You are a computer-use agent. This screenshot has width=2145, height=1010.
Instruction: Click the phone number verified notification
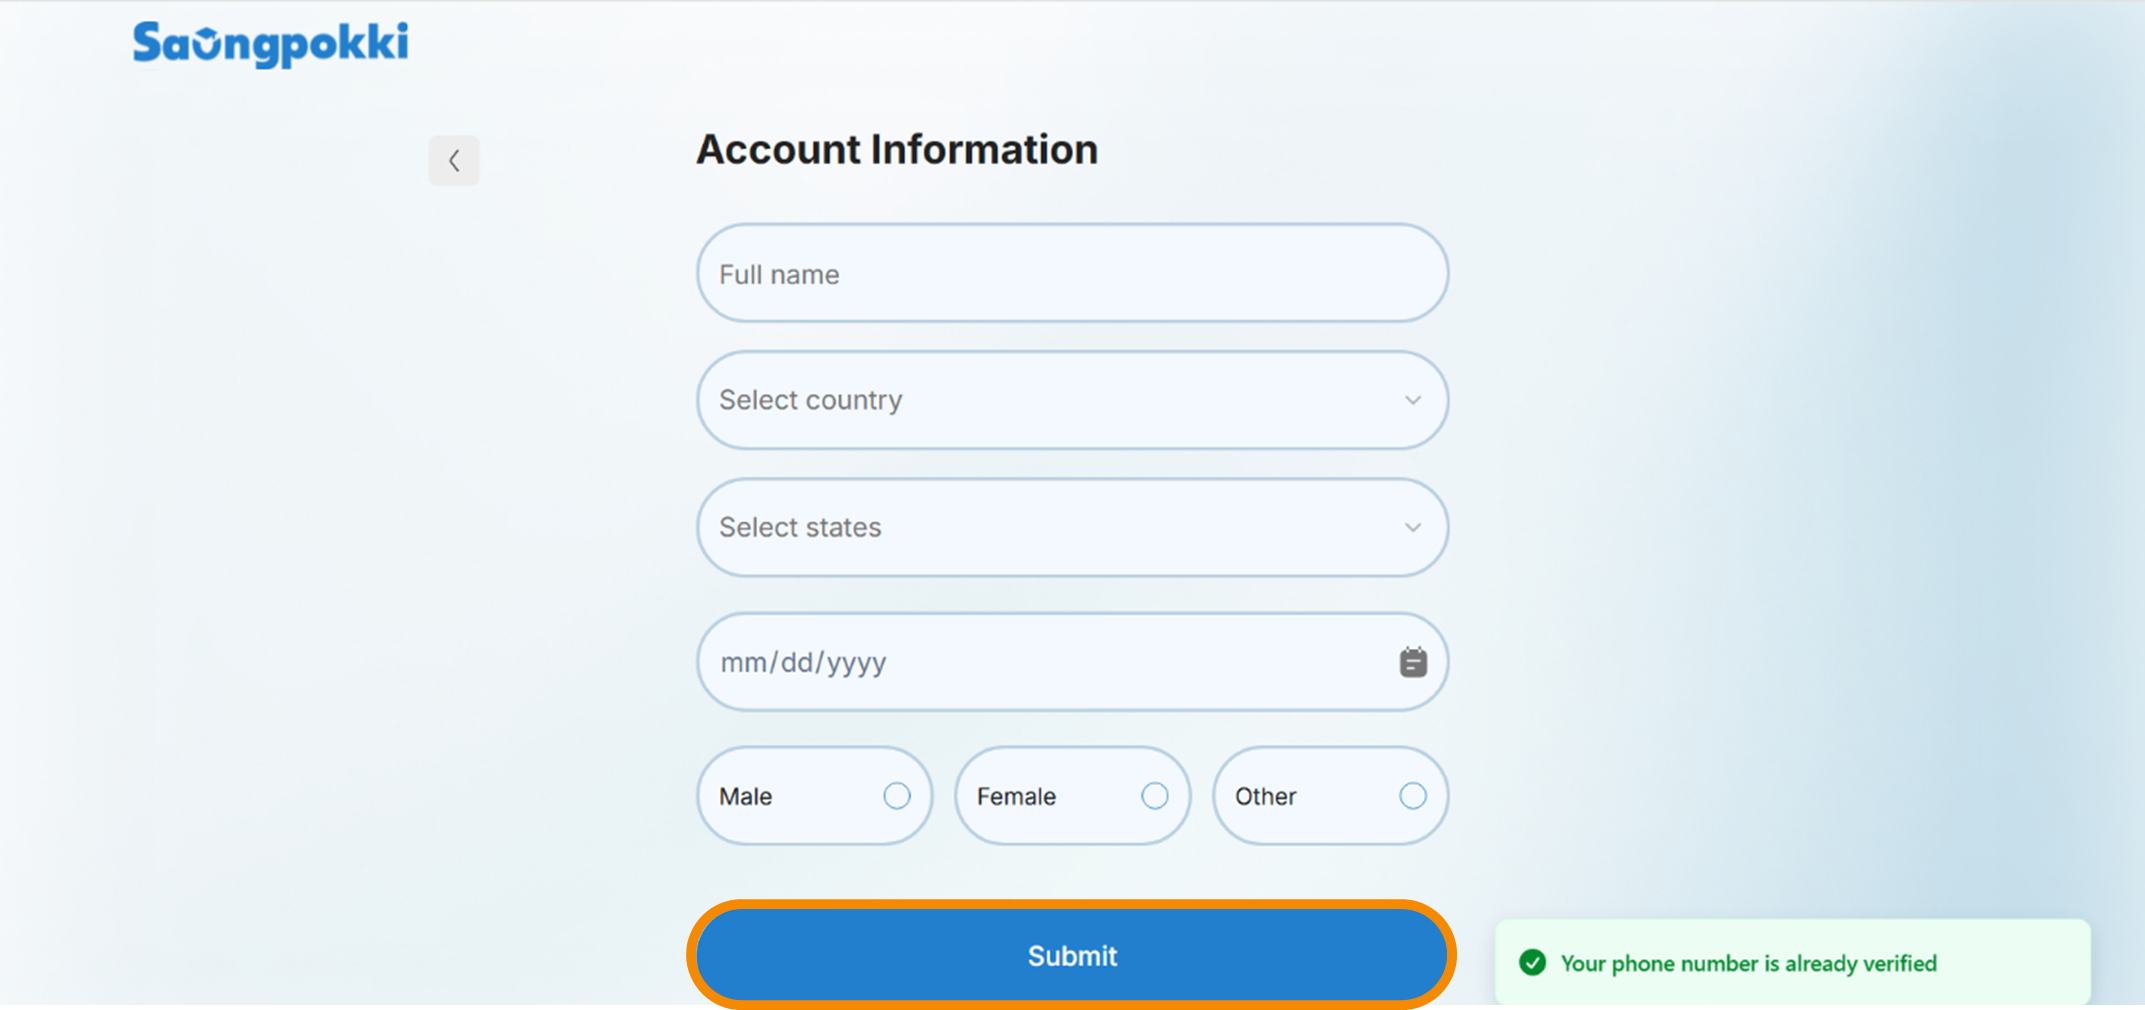click(1793, 962)
